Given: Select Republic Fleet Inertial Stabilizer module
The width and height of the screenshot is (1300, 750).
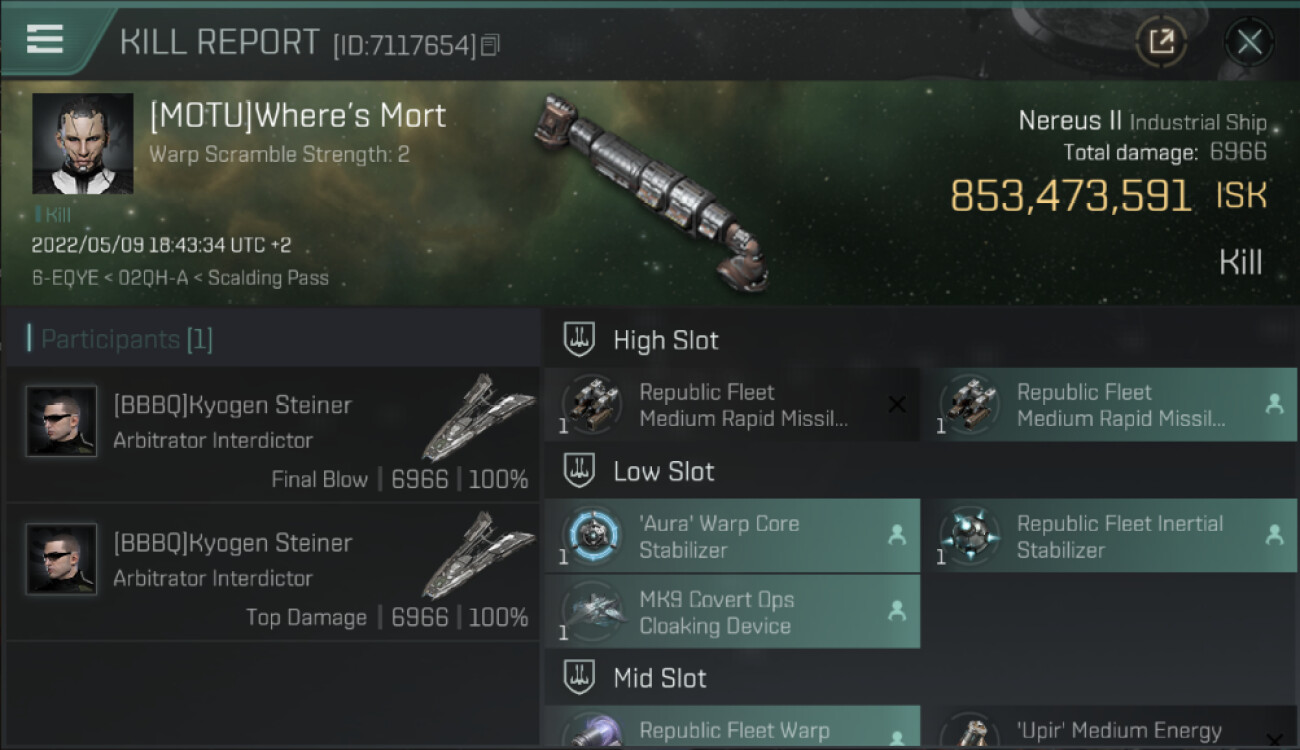Looking at the screenshot, I should click(1108, 536).
